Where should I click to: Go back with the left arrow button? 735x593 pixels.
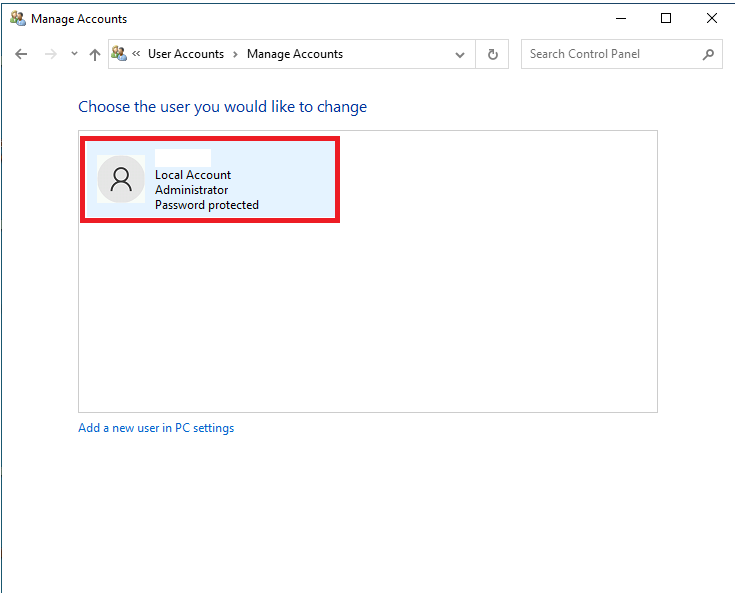21,54
